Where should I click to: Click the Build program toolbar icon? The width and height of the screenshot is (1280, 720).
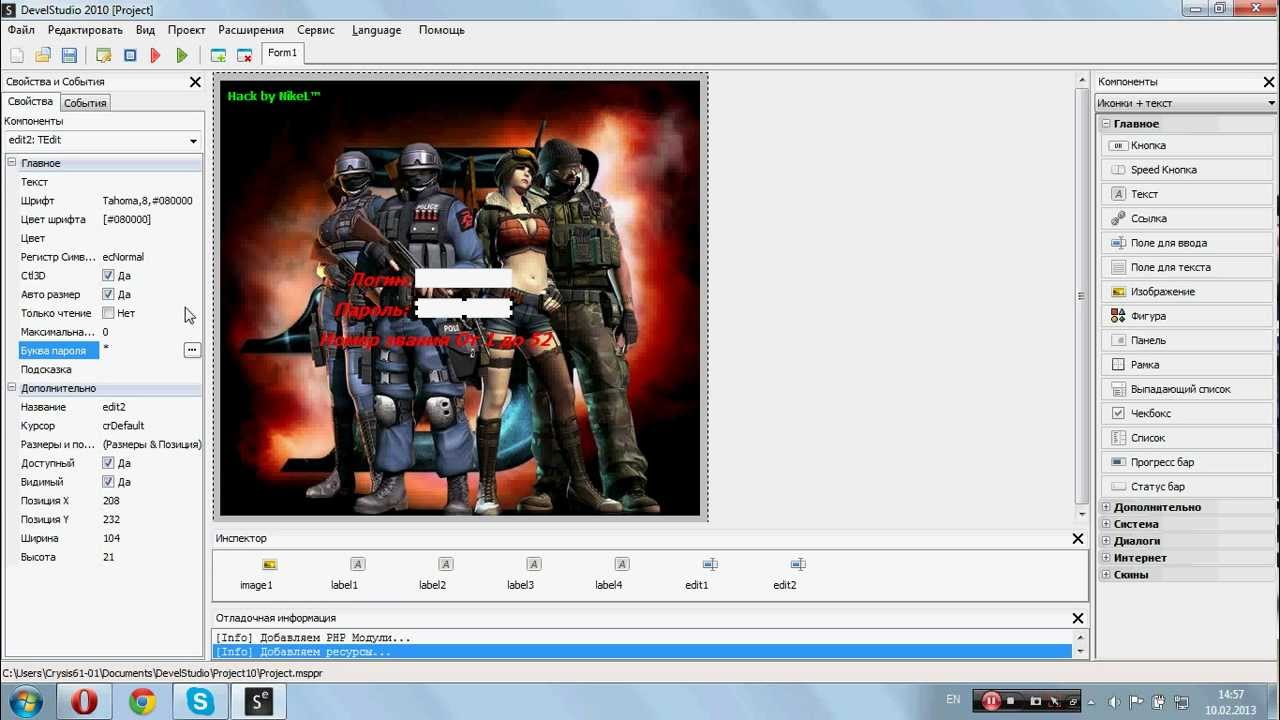coord(103,55)
